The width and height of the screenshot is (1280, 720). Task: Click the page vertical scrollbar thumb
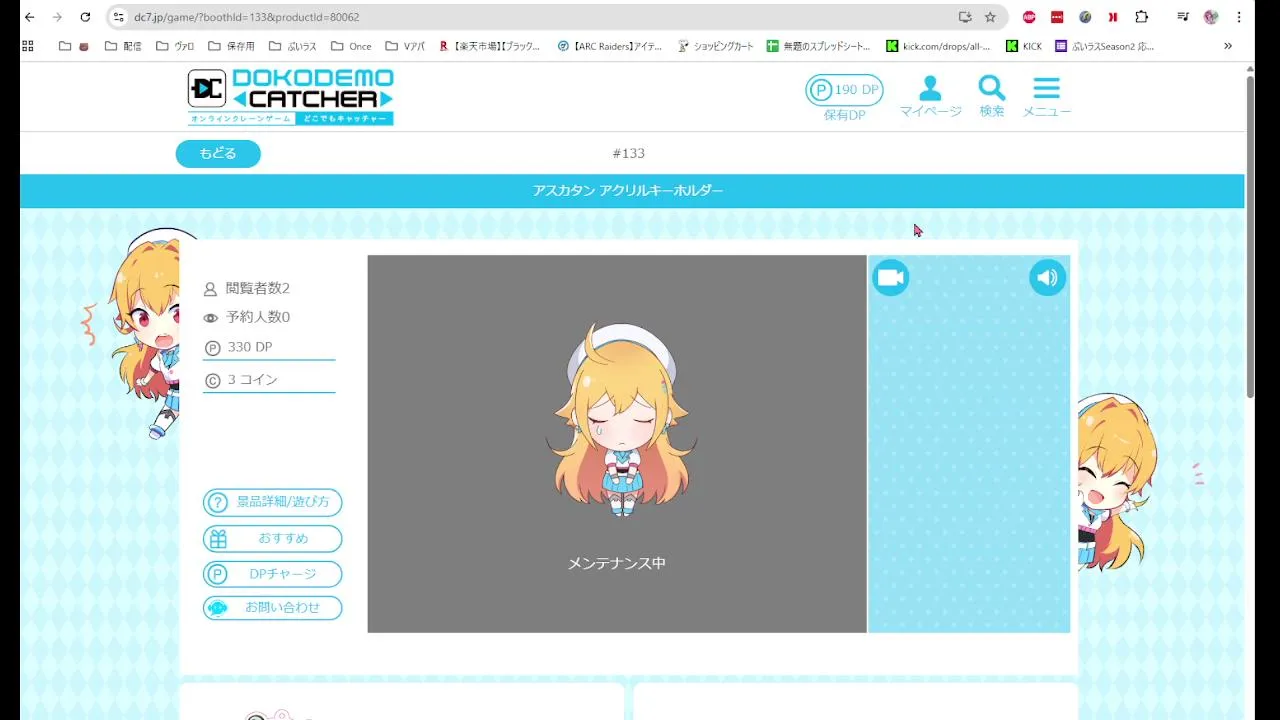click(1250, 237)
